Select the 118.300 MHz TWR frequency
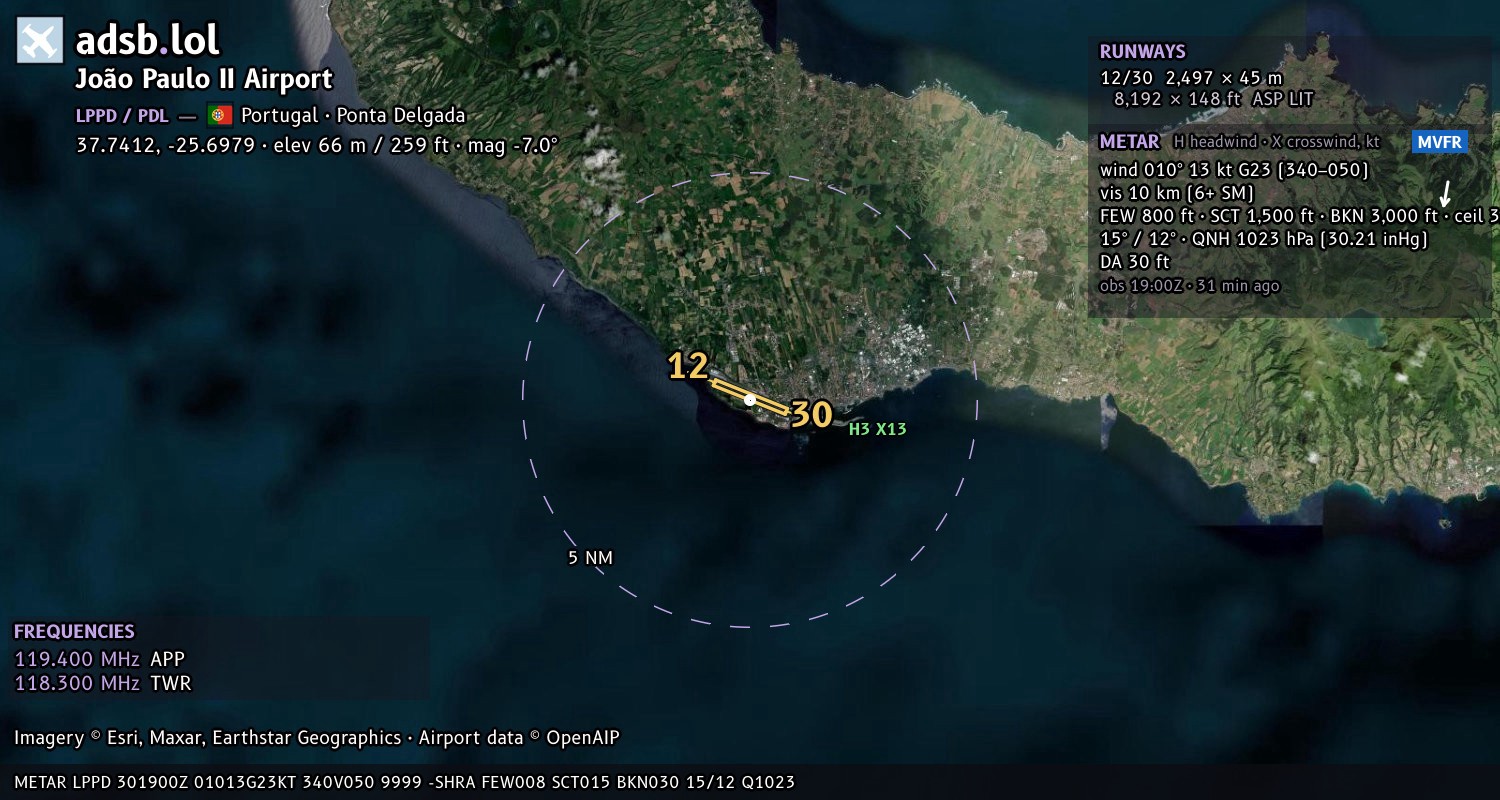Screen dimensions: 1500x800 coord(103,684)
